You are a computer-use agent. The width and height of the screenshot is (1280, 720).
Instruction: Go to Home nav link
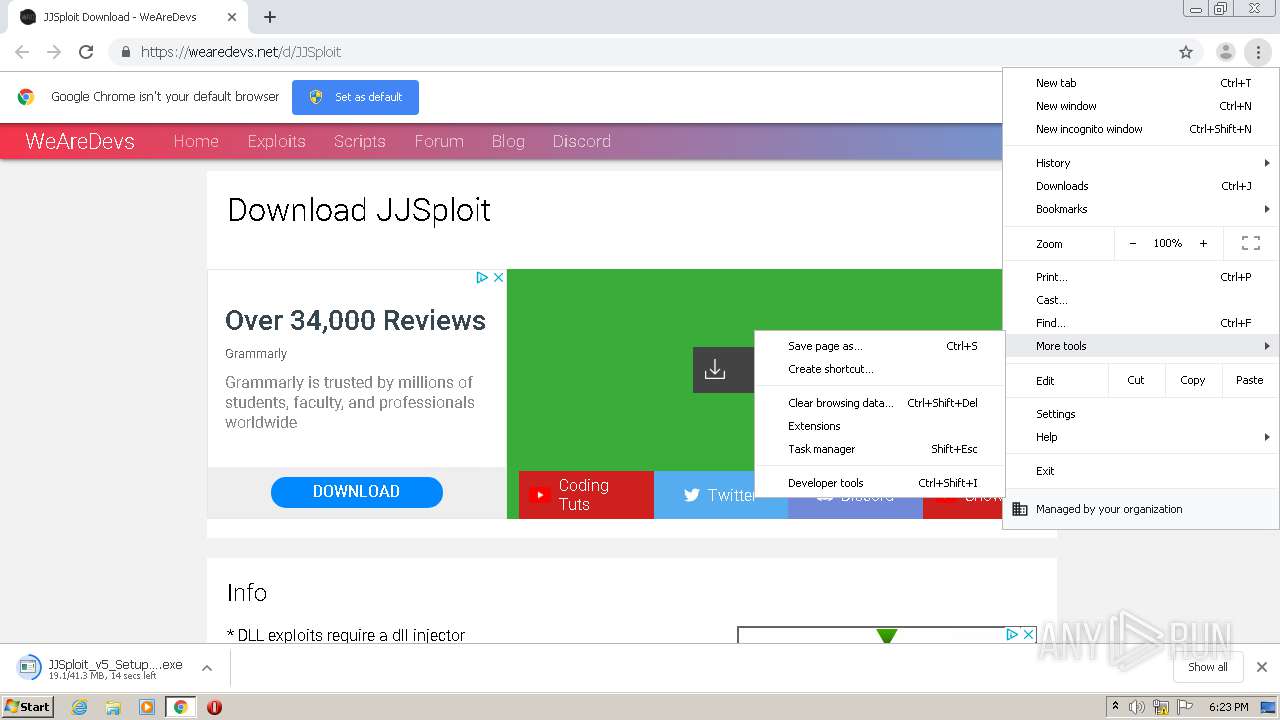pos(196,141)
